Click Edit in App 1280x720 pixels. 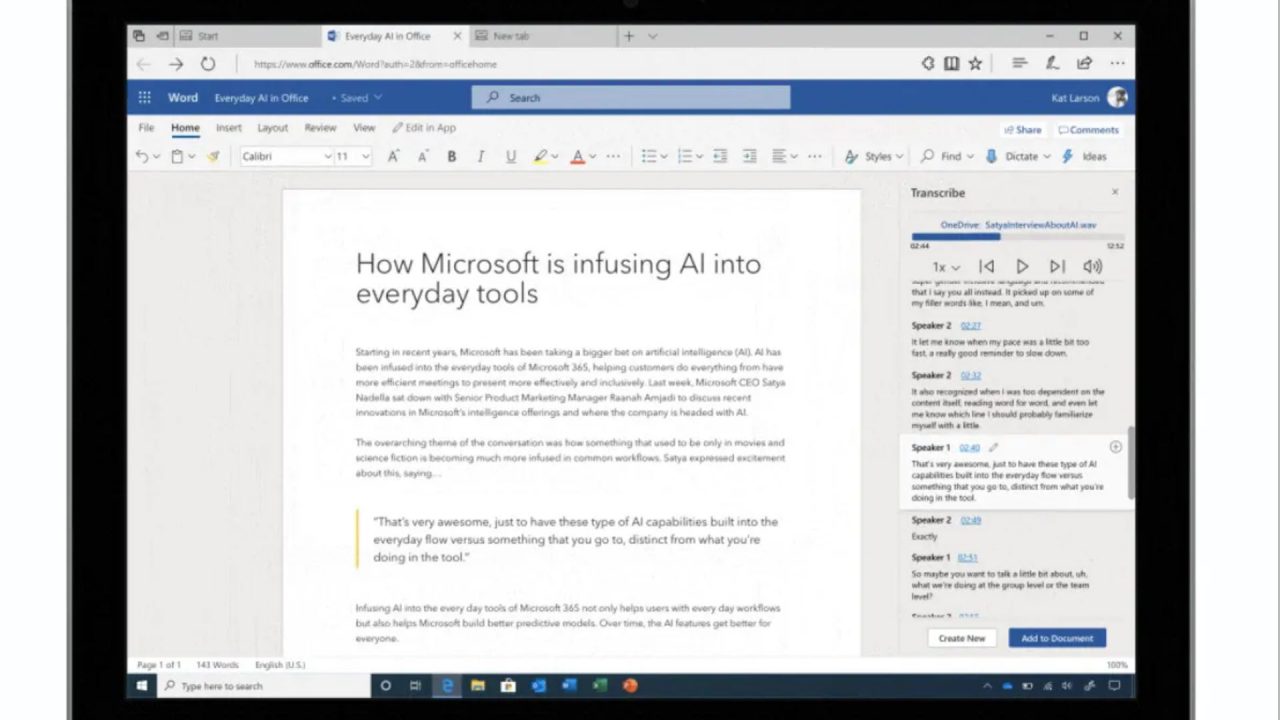[424, 128]
